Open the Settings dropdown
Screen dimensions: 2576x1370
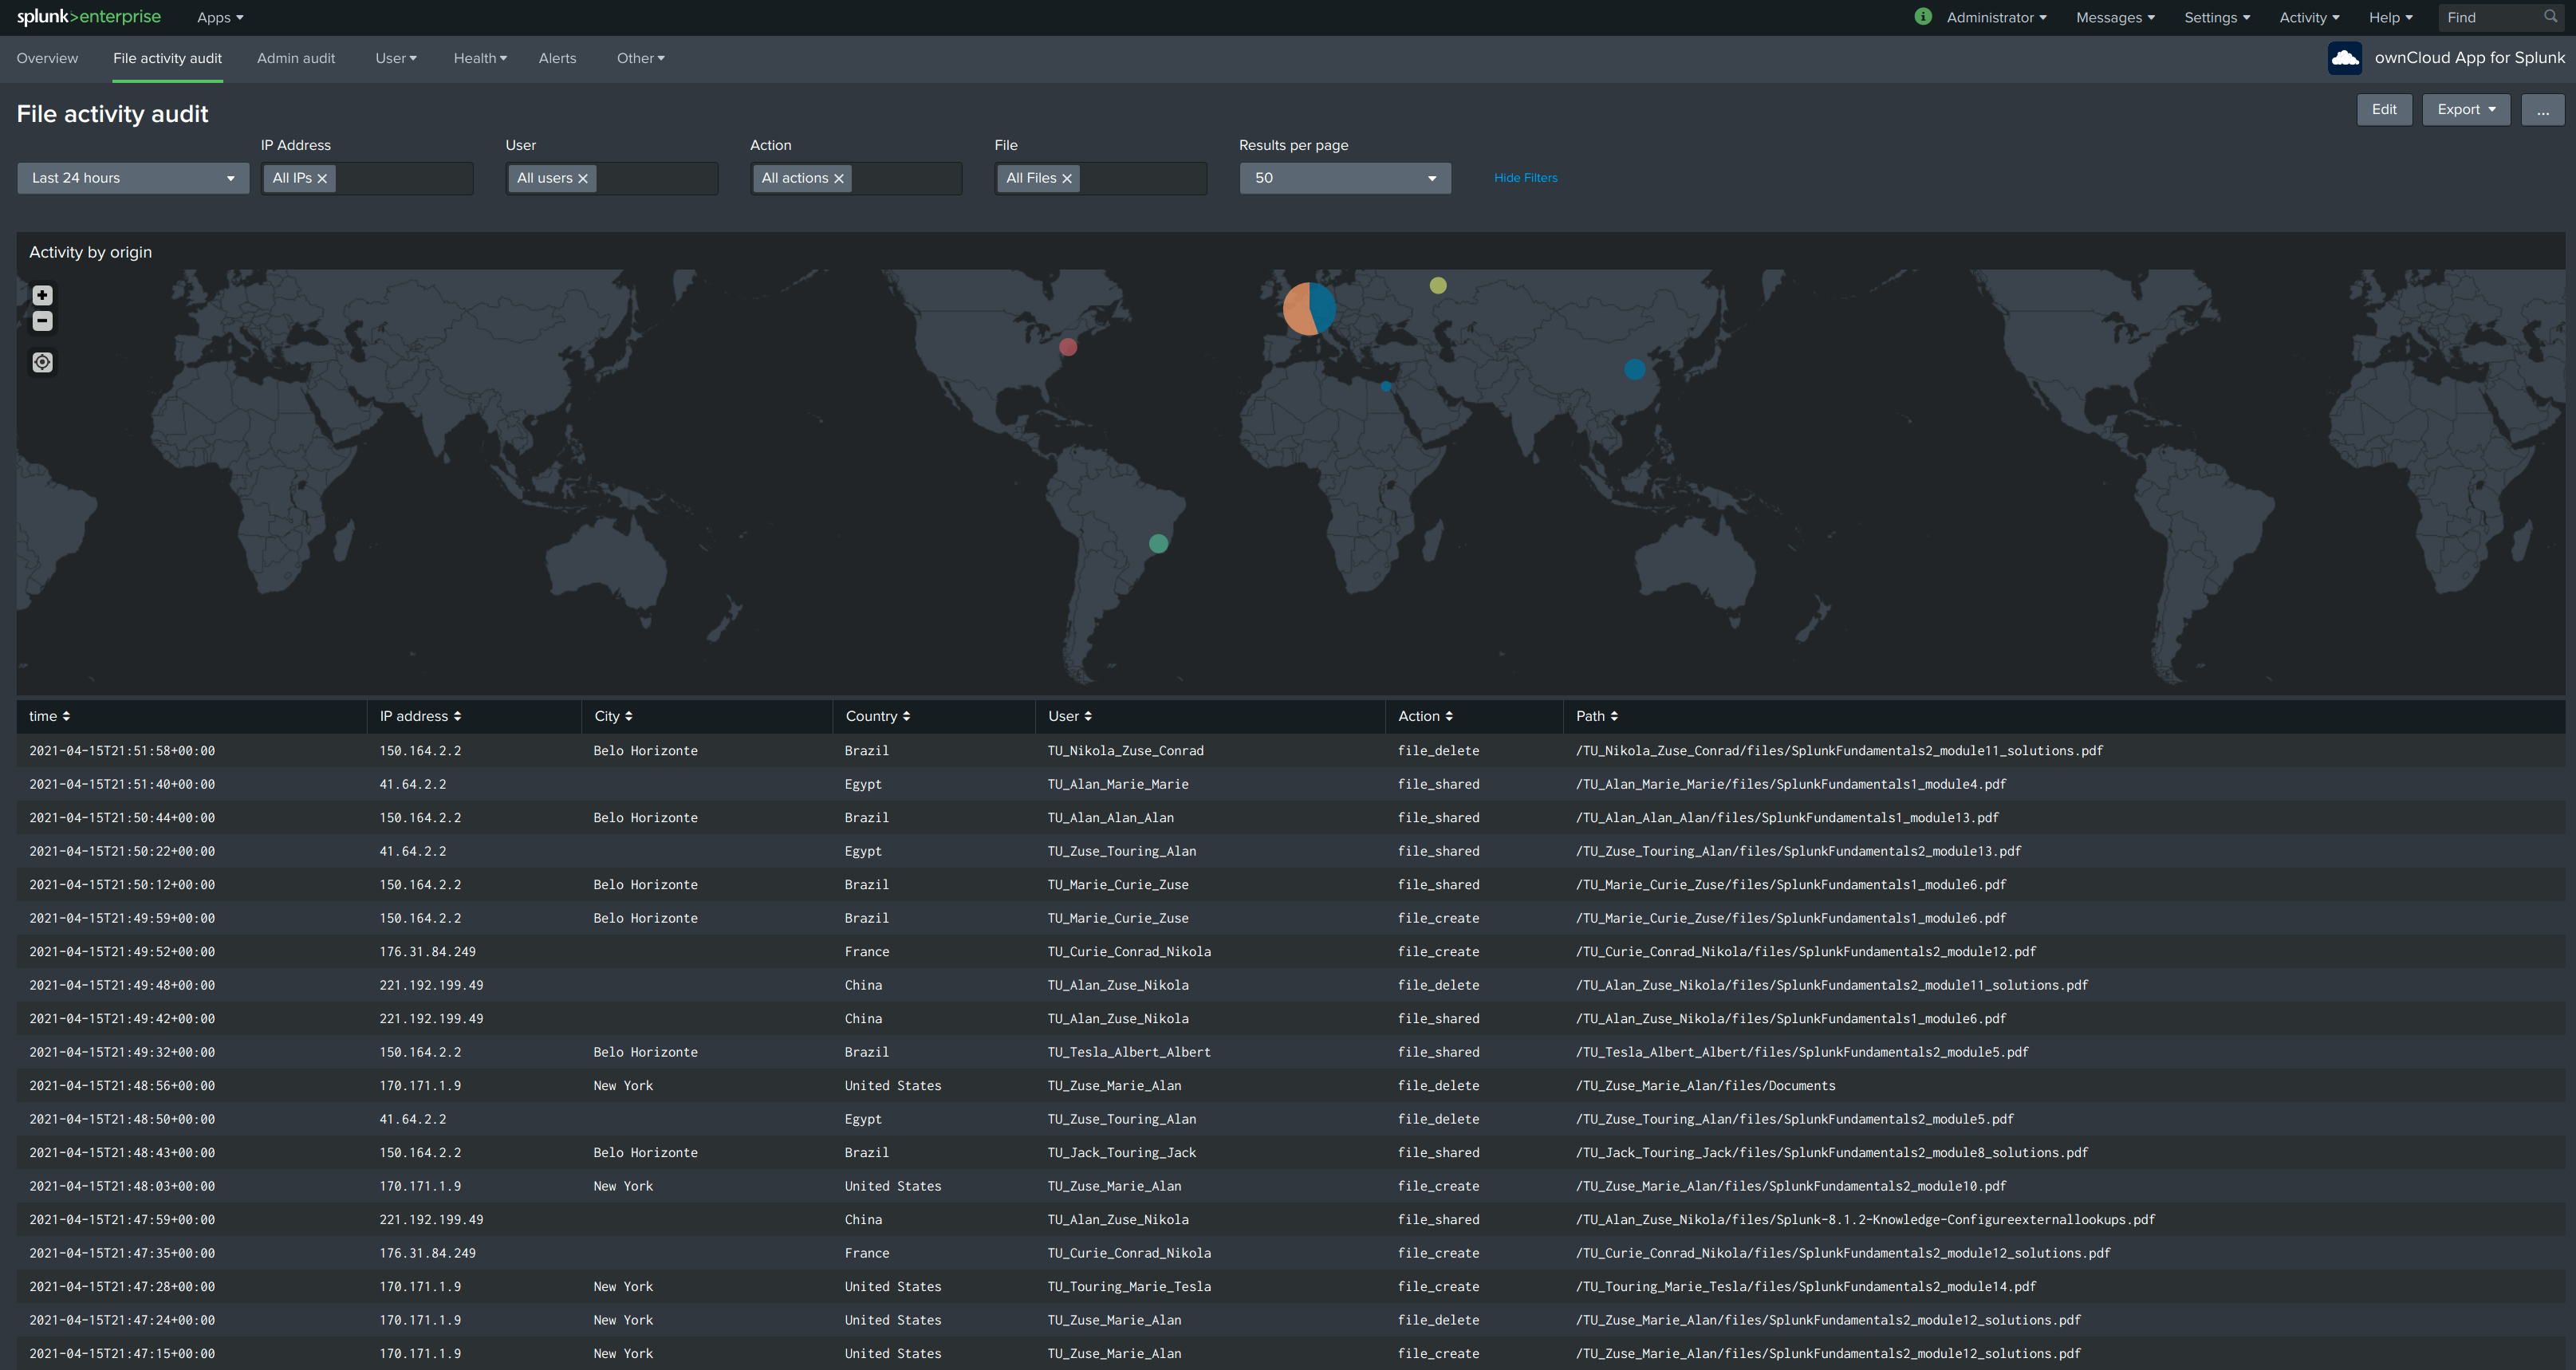(x=2217, y=18)
